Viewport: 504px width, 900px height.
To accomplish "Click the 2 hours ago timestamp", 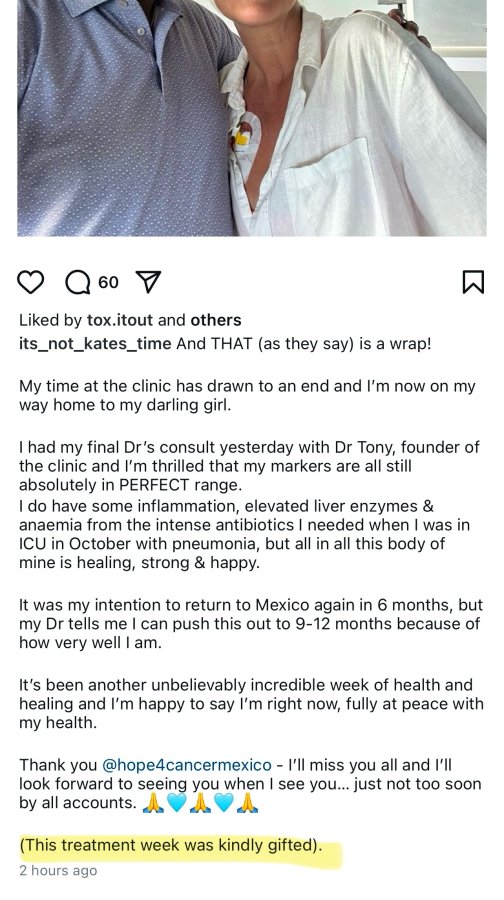I will tap(58, 871).
